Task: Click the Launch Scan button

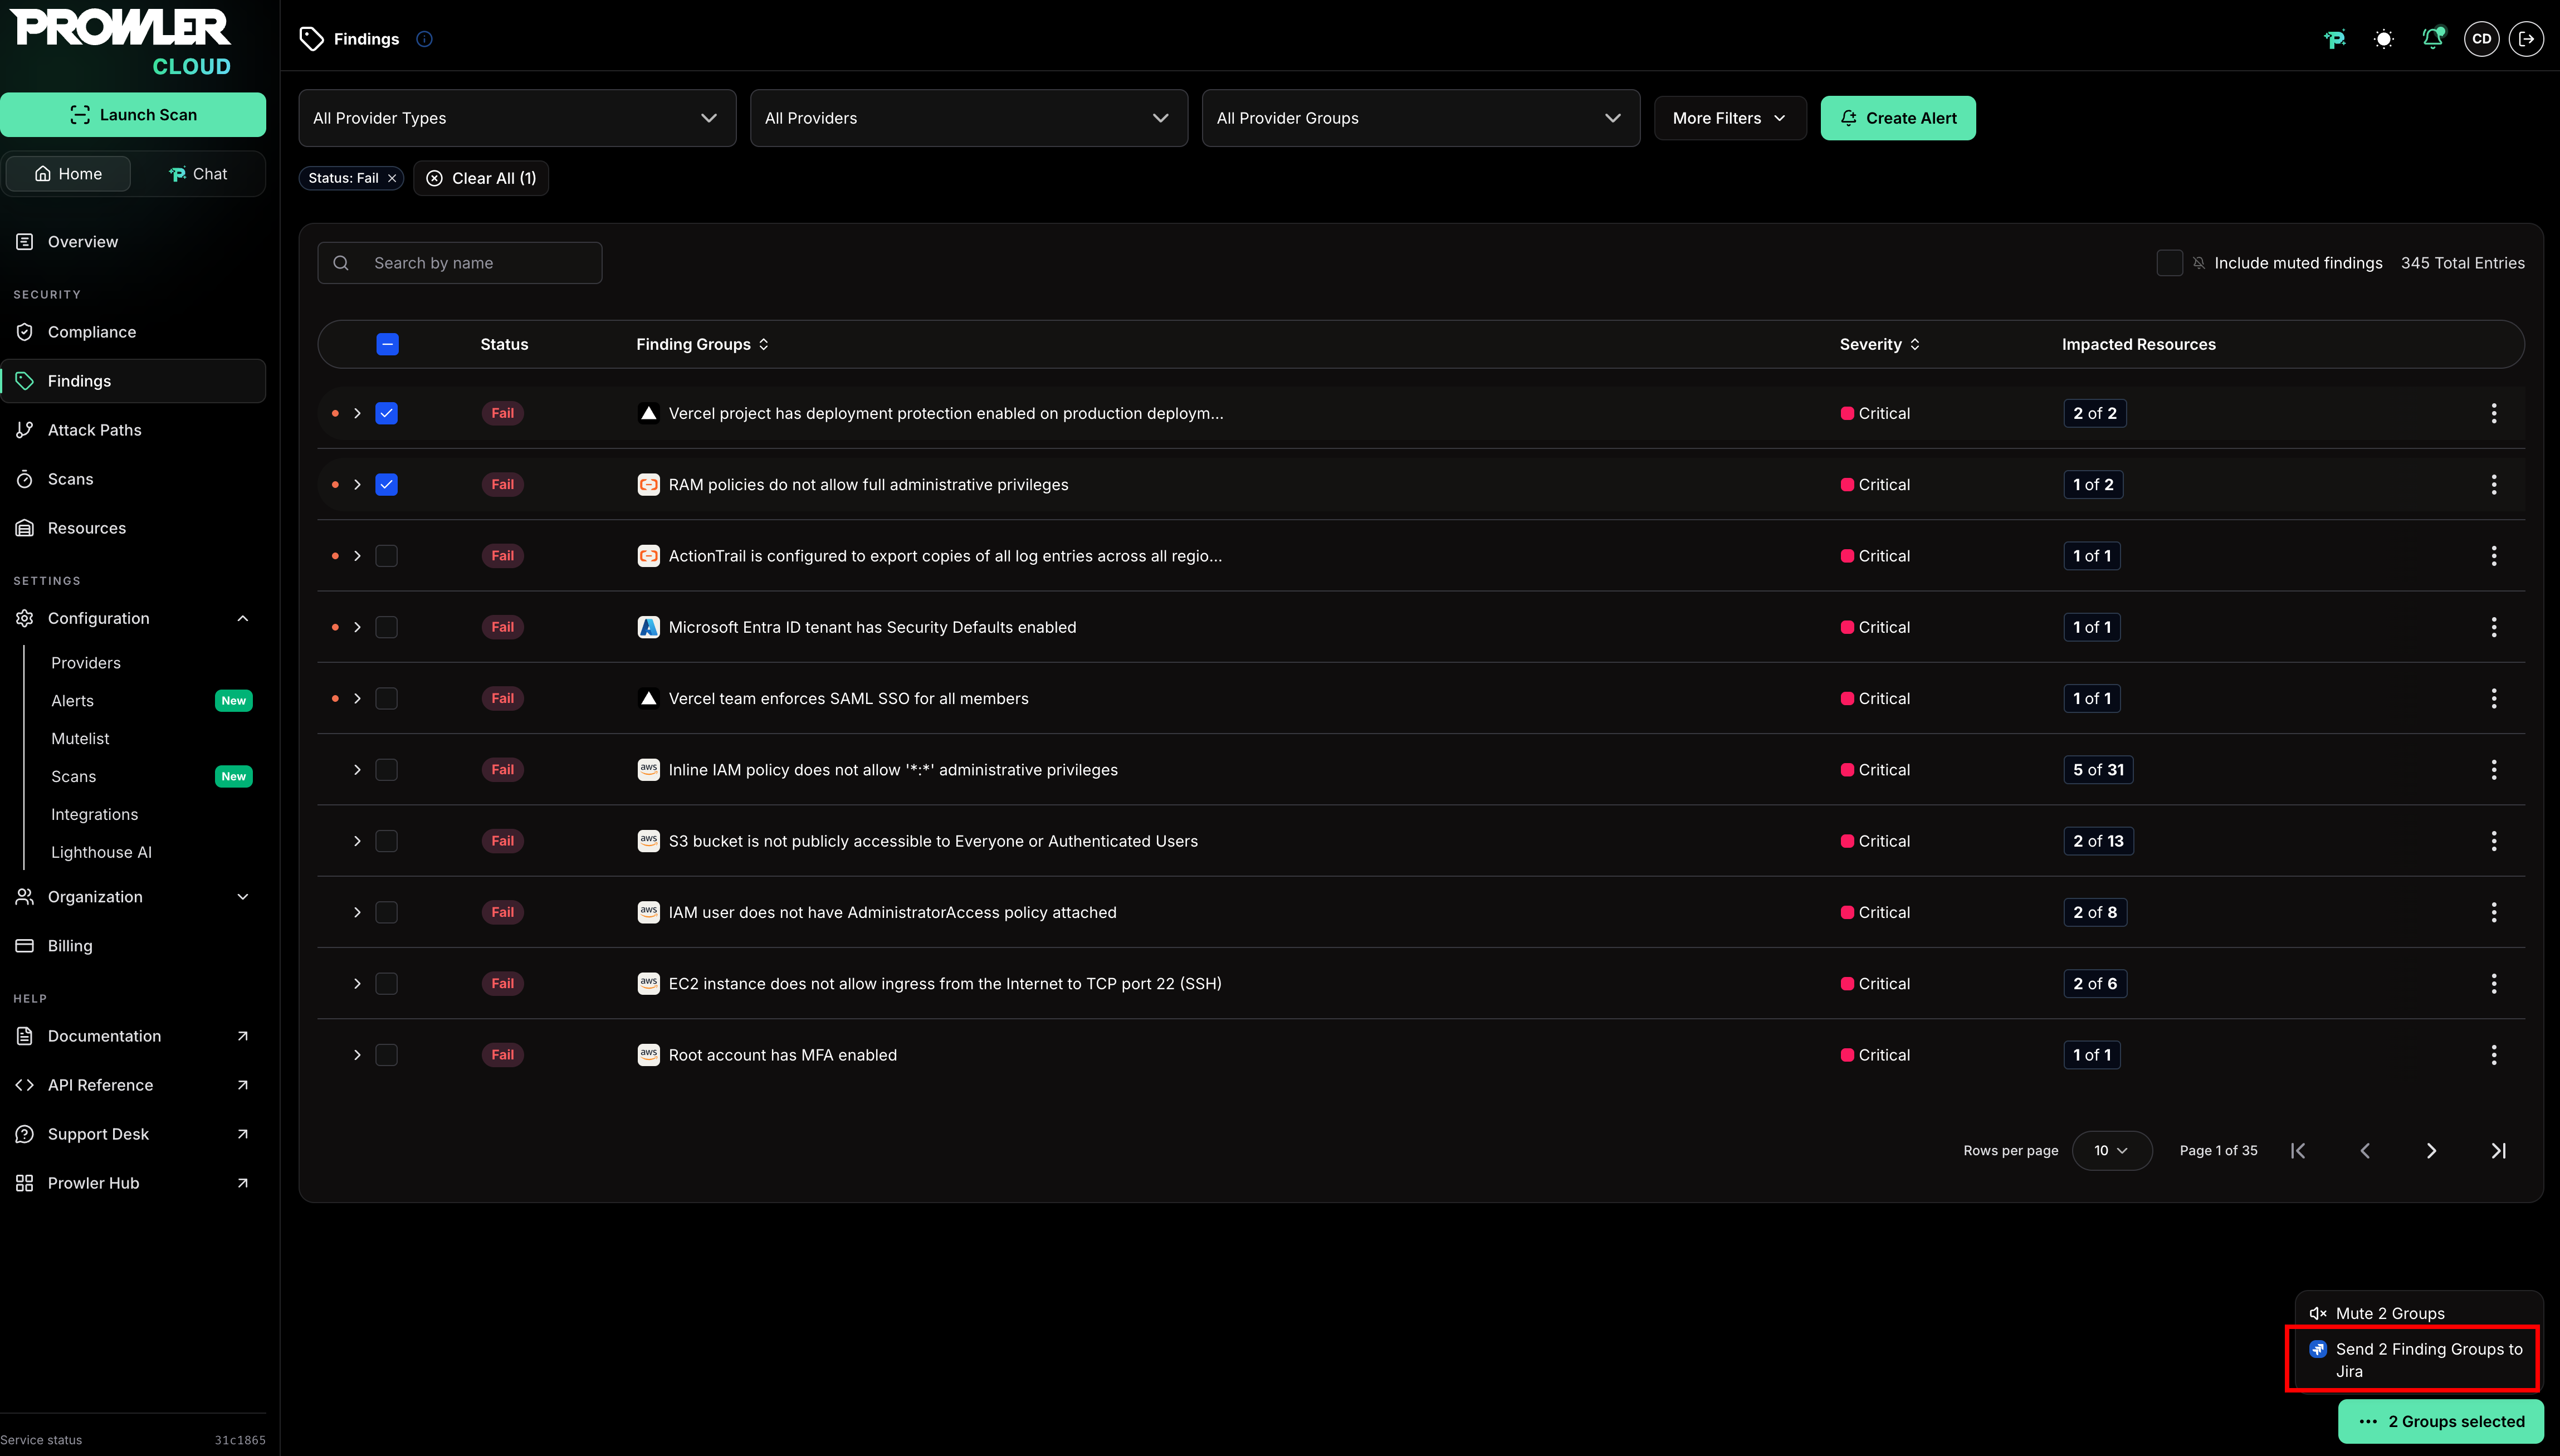Action: (133, 115)
